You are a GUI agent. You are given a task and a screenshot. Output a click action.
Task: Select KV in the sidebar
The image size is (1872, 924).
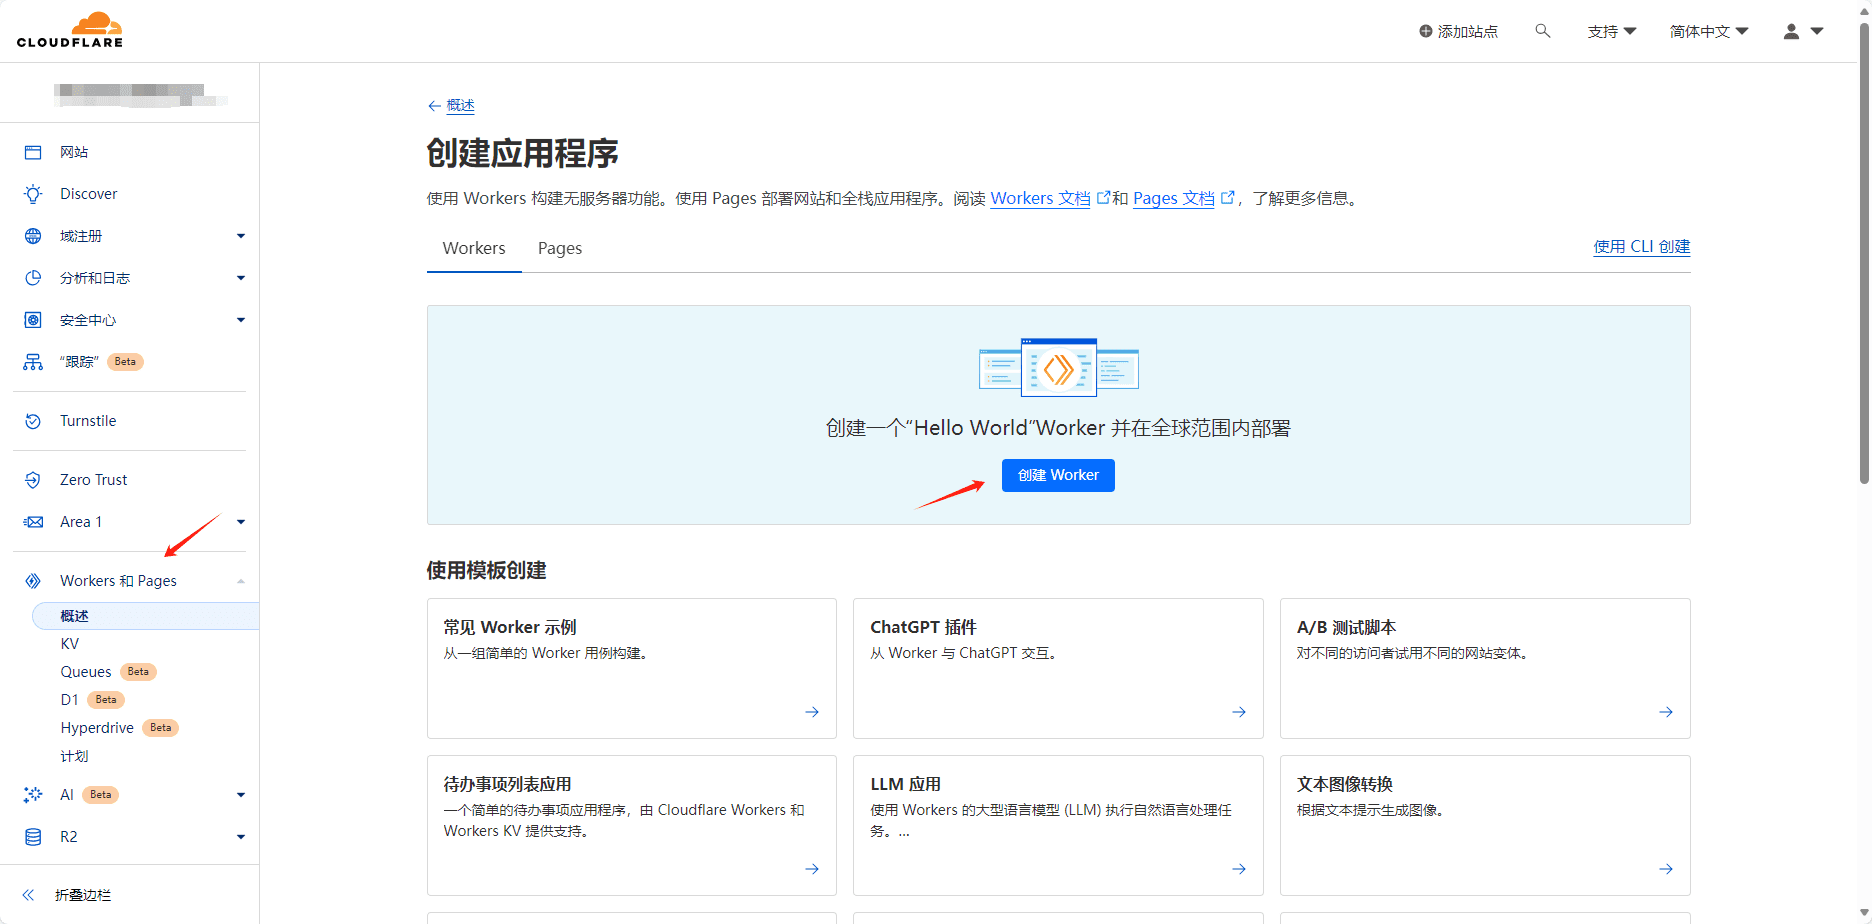[70, 644]
